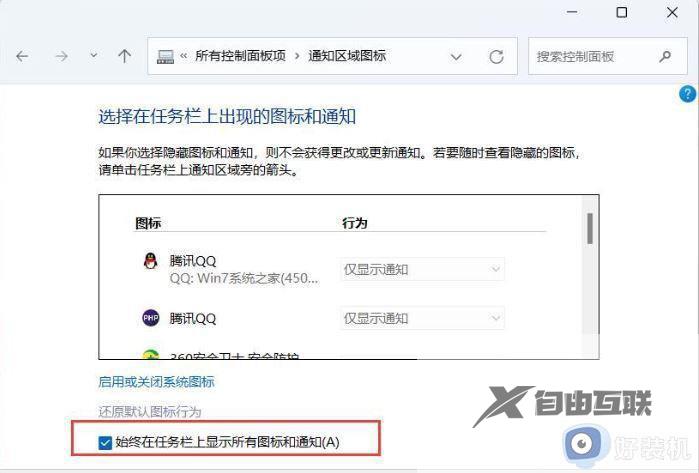Click the computer icon in the address bar
Viewport: 699px width, 473px height.
pyautogui.click(x=165, y=57)
